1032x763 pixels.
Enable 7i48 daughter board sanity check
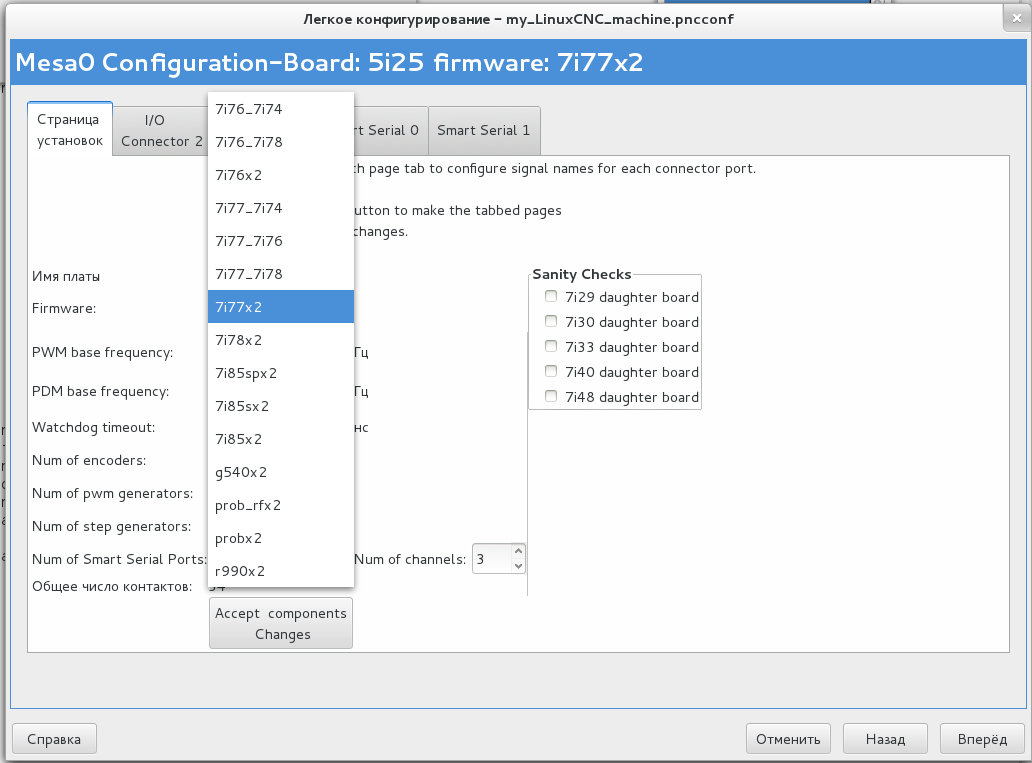551,396
